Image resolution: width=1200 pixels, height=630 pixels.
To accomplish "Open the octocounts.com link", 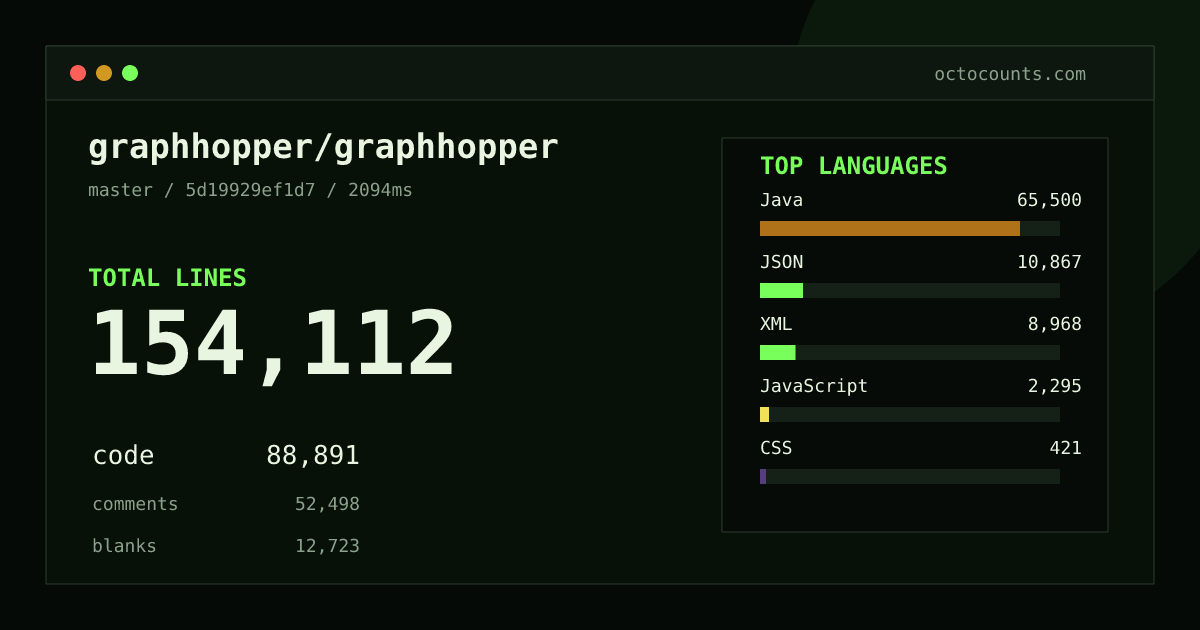I will click(x=1010, y=74).
